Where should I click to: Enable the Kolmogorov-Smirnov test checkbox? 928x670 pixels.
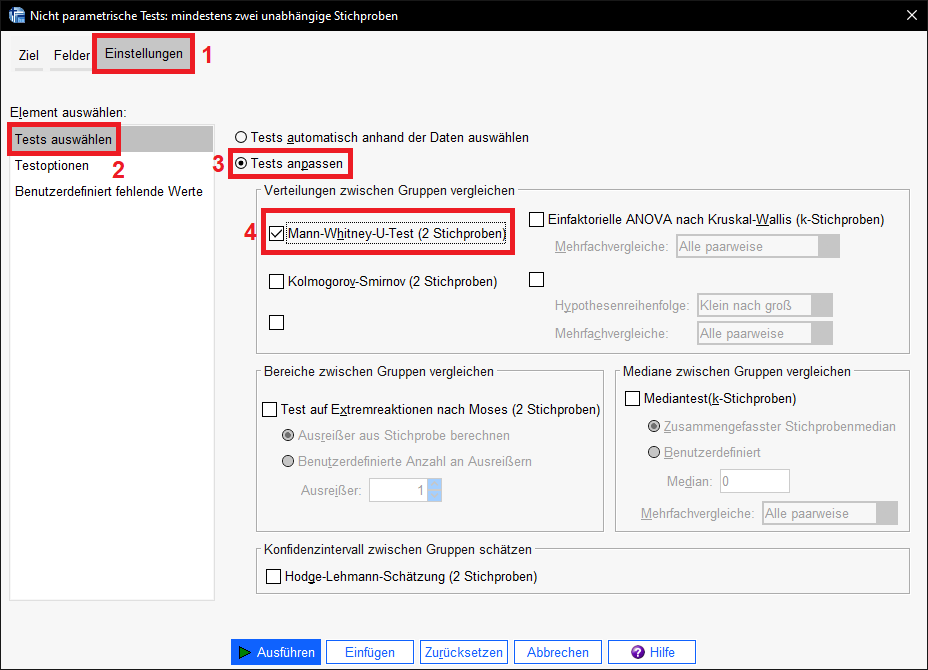277,282
